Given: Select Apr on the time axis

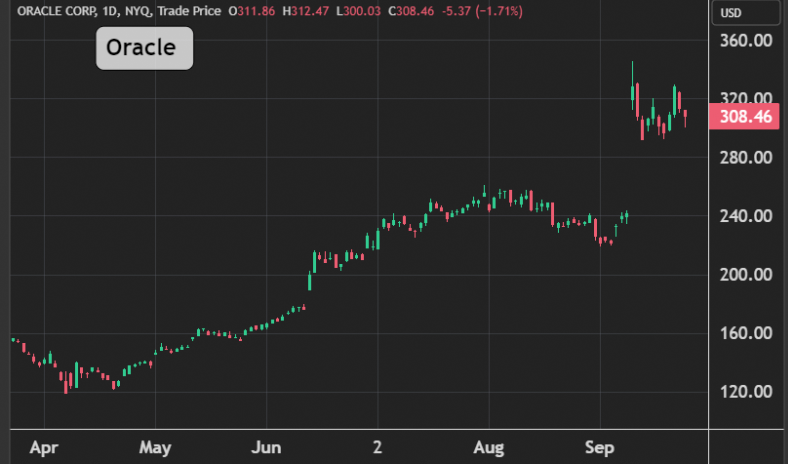Looking at the screenshot, I should (x=44, y=446).
